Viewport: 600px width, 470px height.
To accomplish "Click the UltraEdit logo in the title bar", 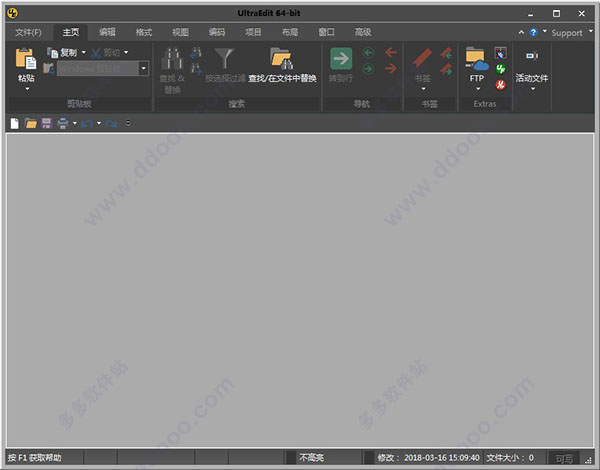I will click(13, 13).
